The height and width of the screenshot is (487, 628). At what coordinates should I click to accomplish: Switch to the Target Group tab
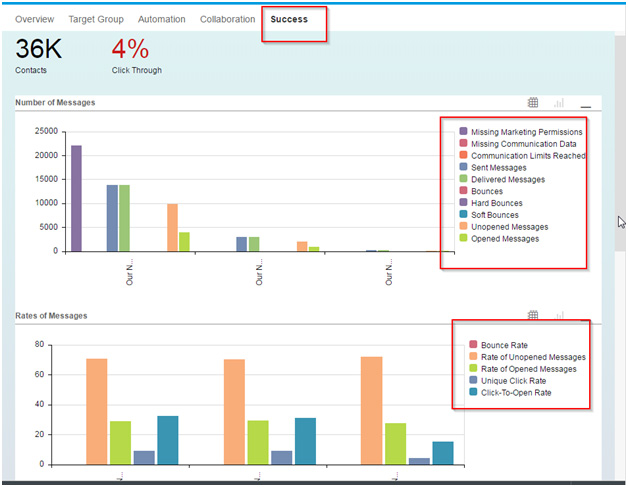coord(96,19)
